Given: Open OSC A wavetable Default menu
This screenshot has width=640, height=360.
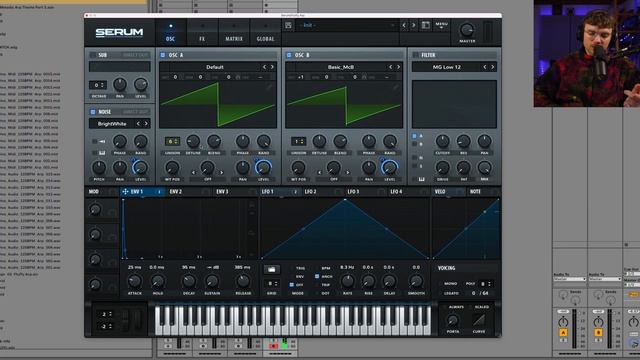Looking at the screenshot, I should [x=215, y=67].
